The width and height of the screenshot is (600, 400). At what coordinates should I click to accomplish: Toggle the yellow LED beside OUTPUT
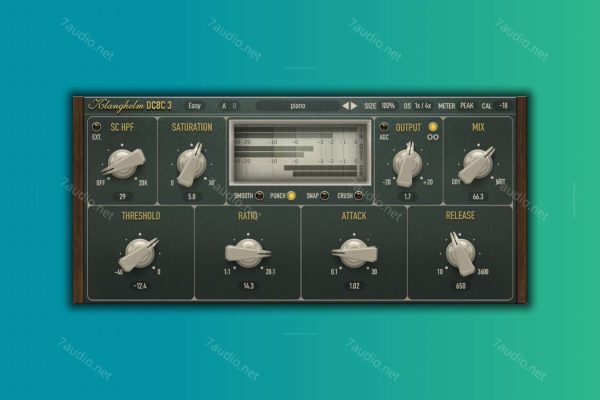point(433,127)
